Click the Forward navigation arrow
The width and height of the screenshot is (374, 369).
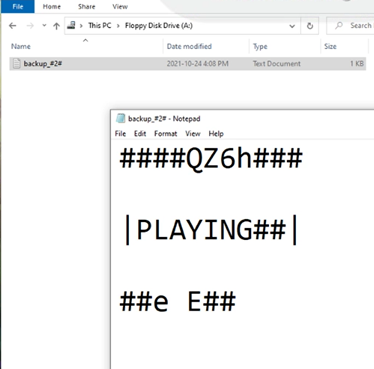pos(30,26)
